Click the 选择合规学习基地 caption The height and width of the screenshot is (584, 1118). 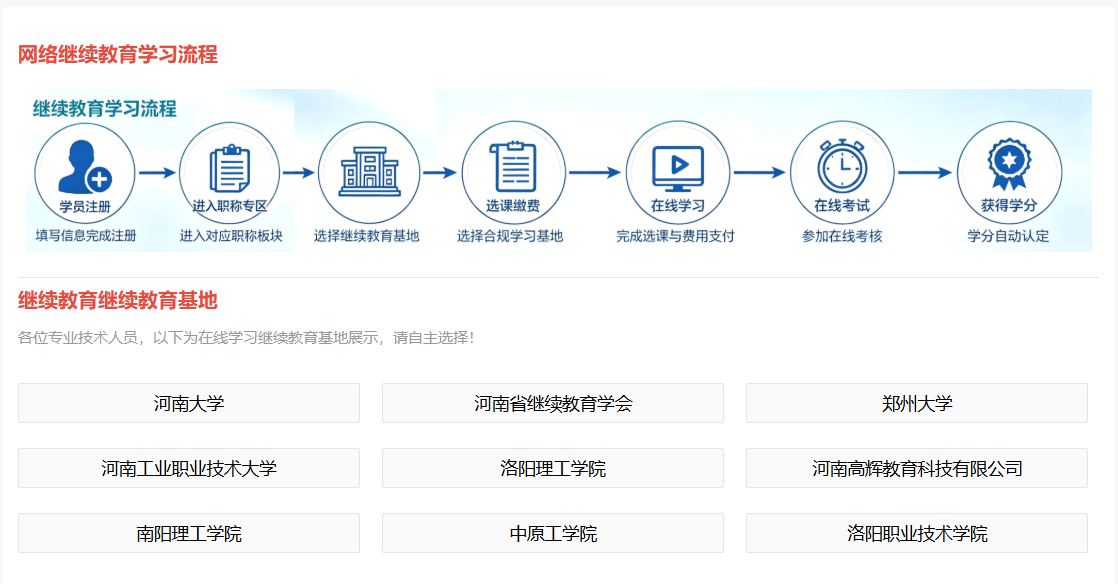click(x=510, y=236)
